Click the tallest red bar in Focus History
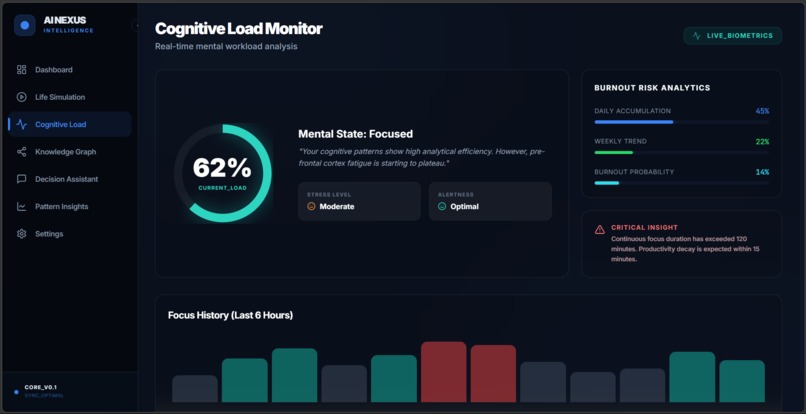The image size is (806, 414). (x=444, y=372)
